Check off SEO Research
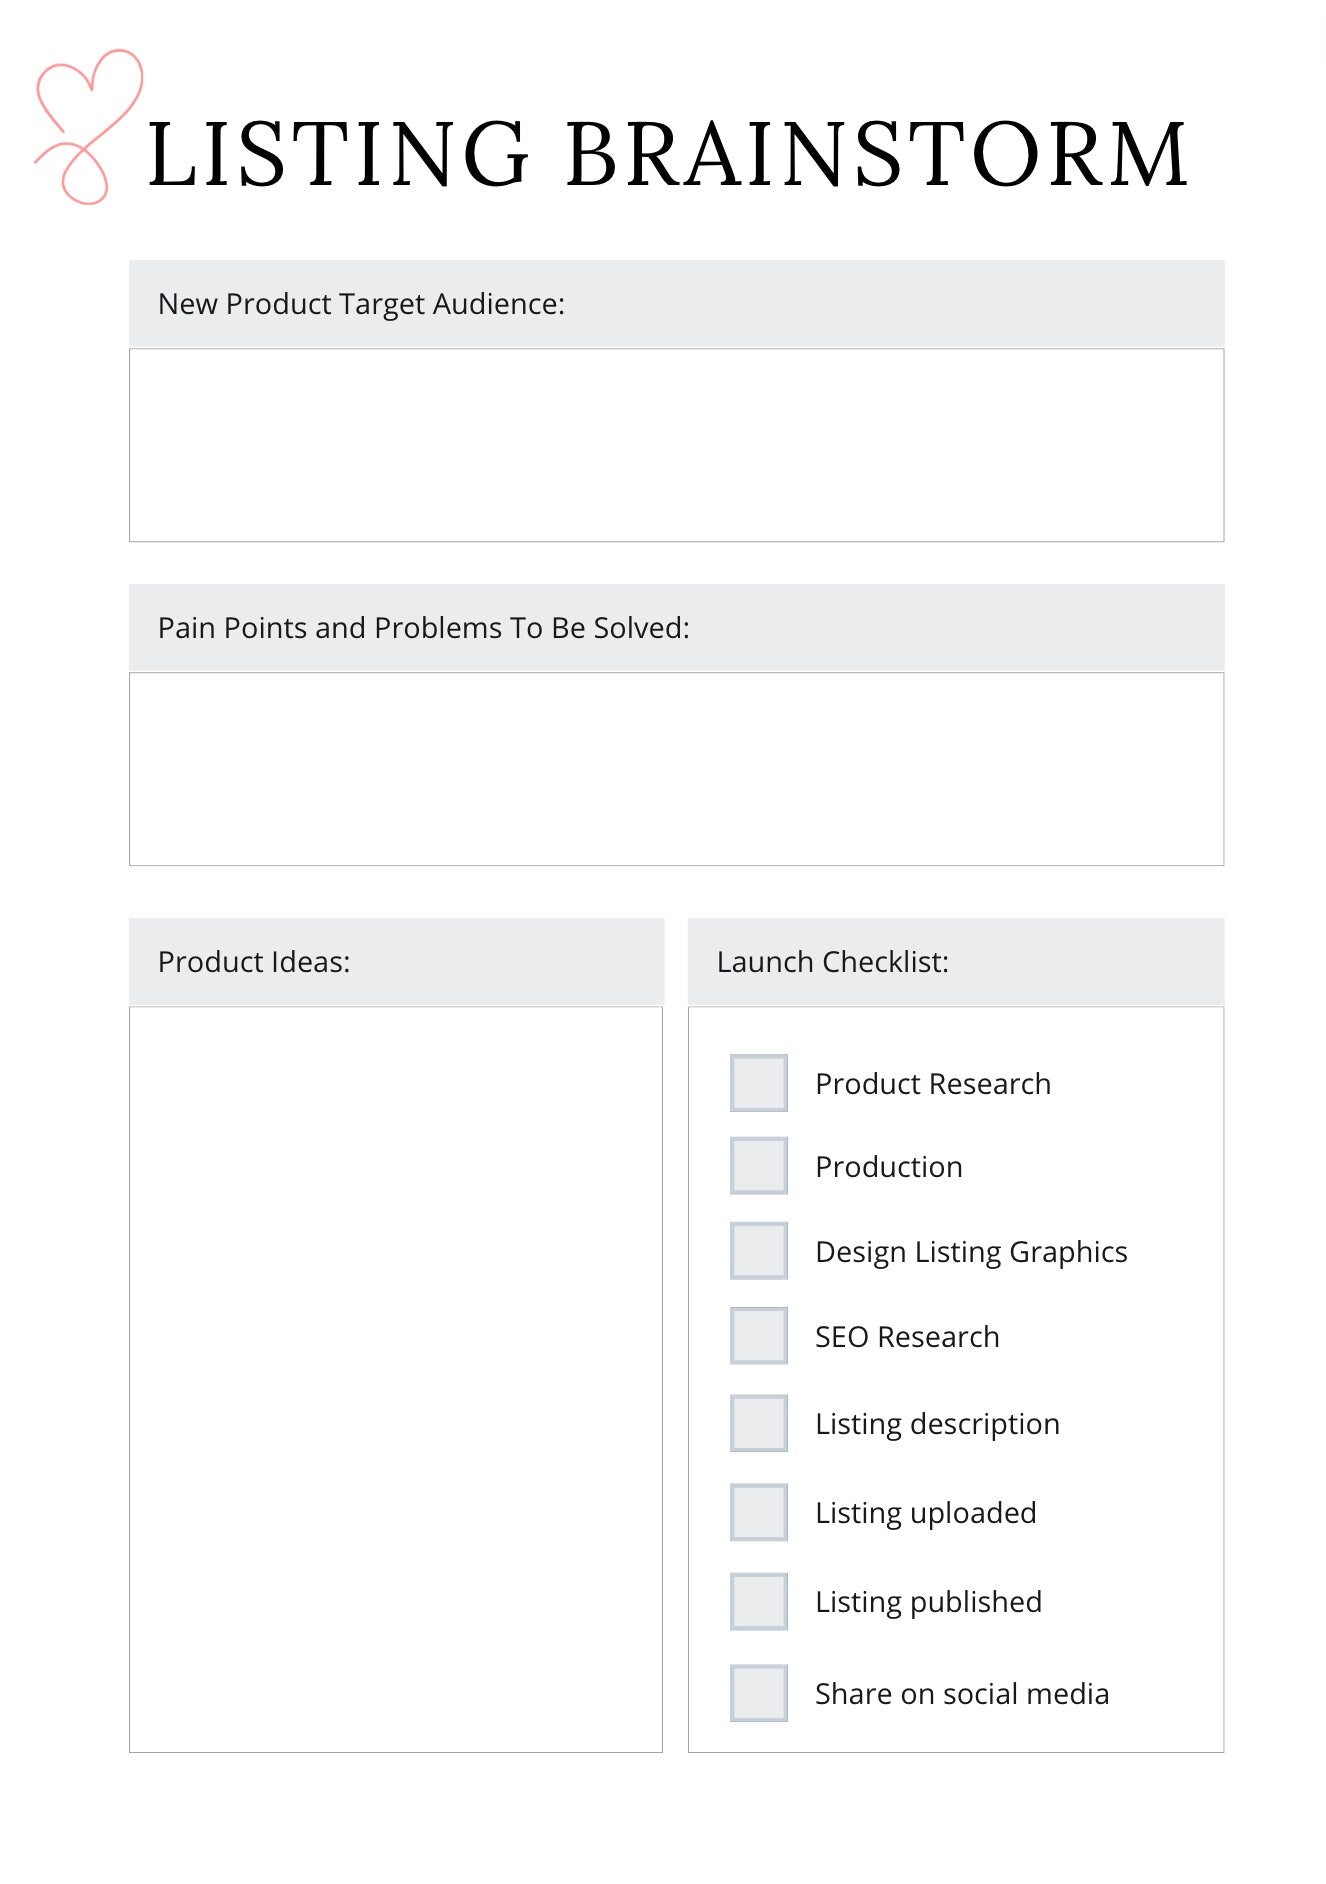Viewport: 1326px width, 1884px height. pyautogui.click(x=758, y=1336)
